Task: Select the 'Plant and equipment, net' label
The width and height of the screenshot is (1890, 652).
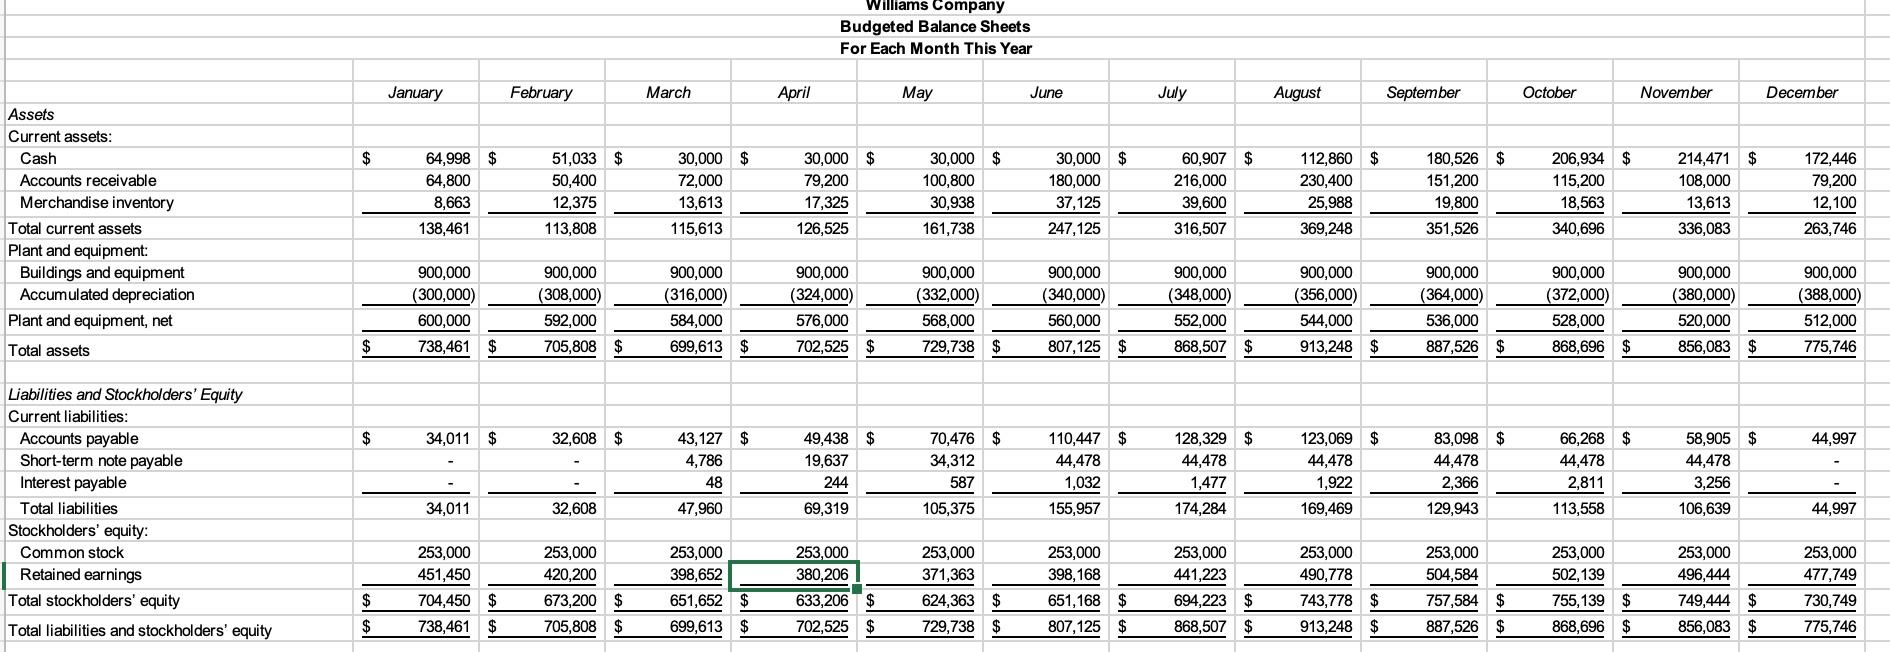Action: [x=90, y=320]
